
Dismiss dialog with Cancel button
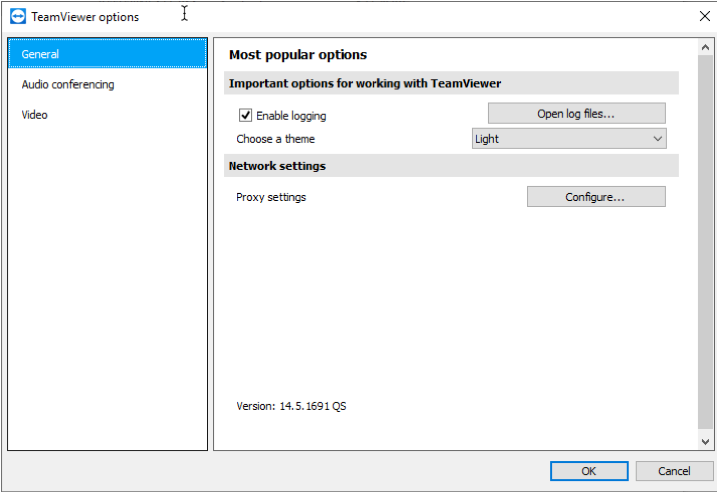[674, 471]
